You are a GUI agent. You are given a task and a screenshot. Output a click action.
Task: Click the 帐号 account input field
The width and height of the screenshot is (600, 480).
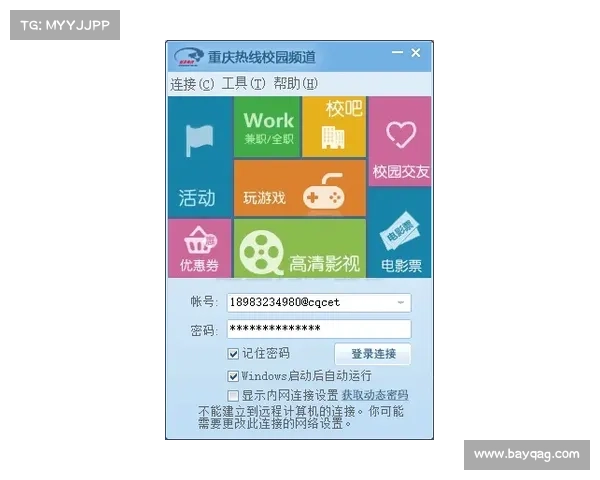pyautogui.click(x=319, y=303)
